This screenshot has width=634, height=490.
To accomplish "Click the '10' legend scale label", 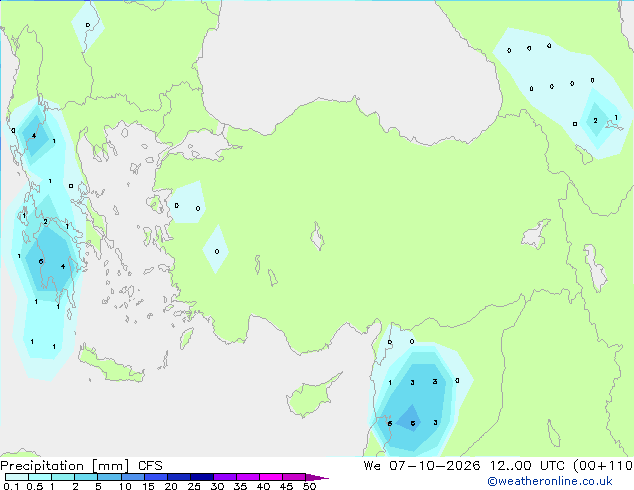I will [125, 486].
